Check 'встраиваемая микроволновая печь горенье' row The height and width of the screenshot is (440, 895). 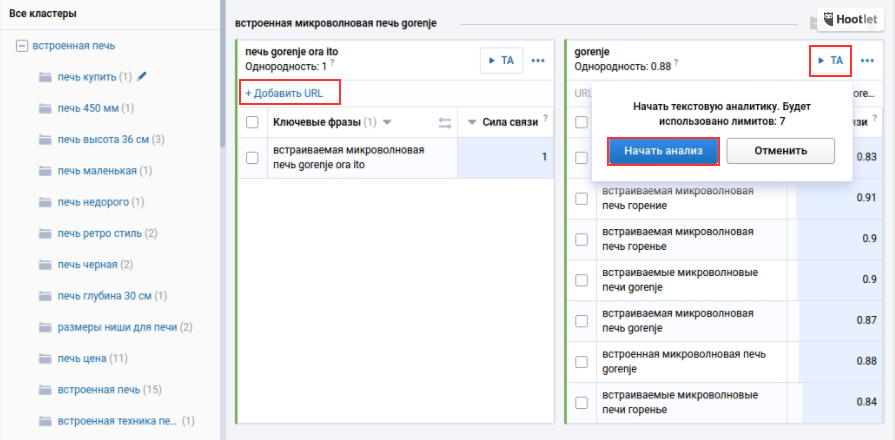coord(581,239)
